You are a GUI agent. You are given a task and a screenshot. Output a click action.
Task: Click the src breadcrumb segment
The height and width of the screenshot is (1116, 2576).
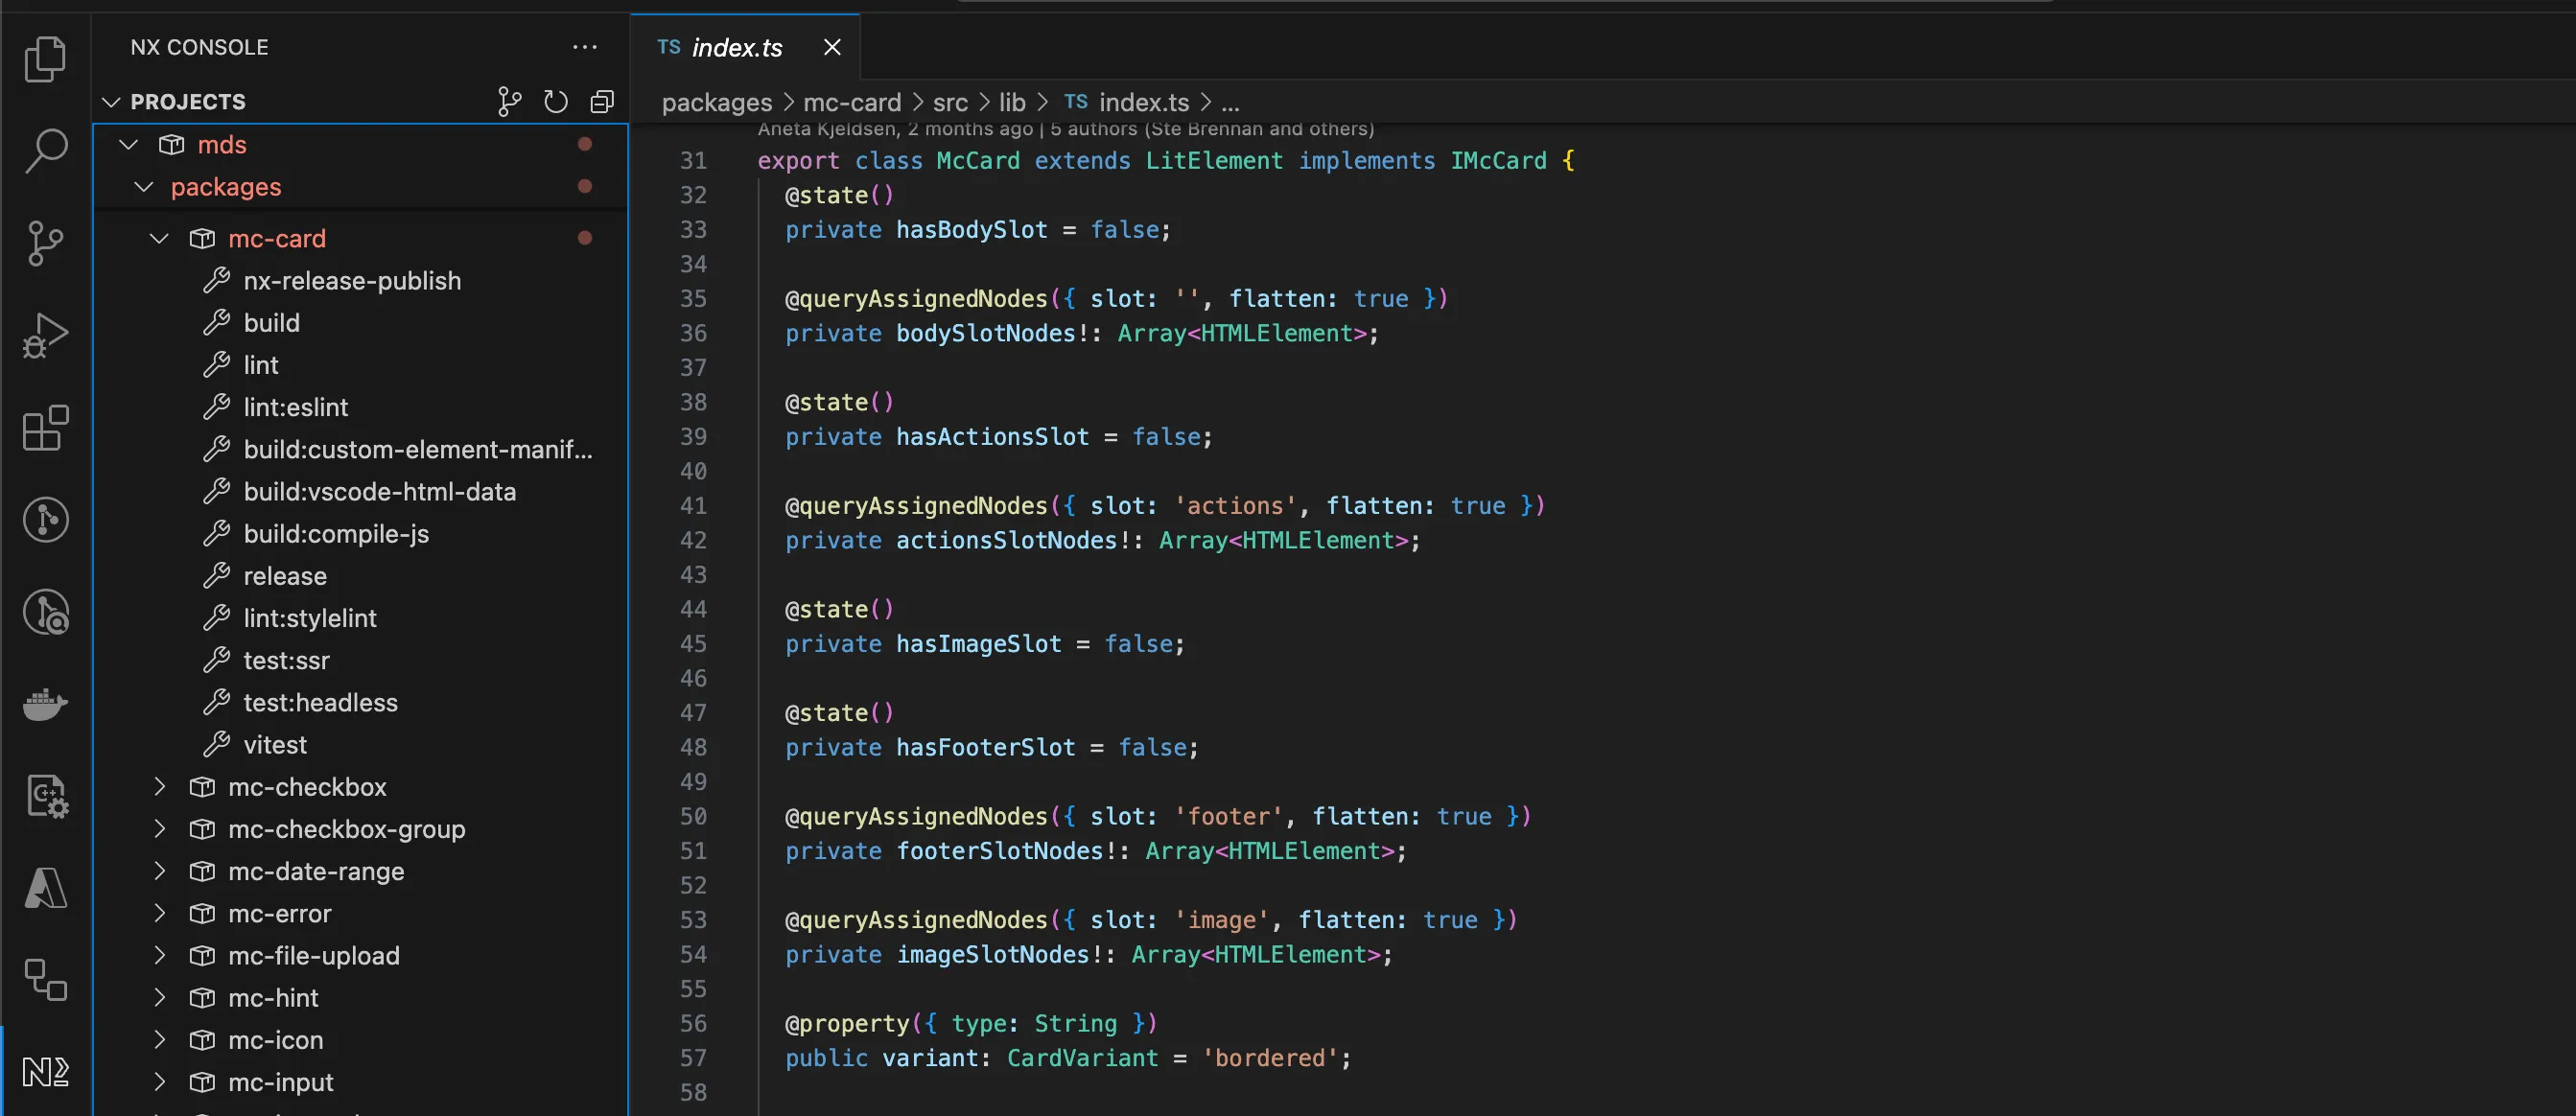pyautogui.click(x=949, y=102)
